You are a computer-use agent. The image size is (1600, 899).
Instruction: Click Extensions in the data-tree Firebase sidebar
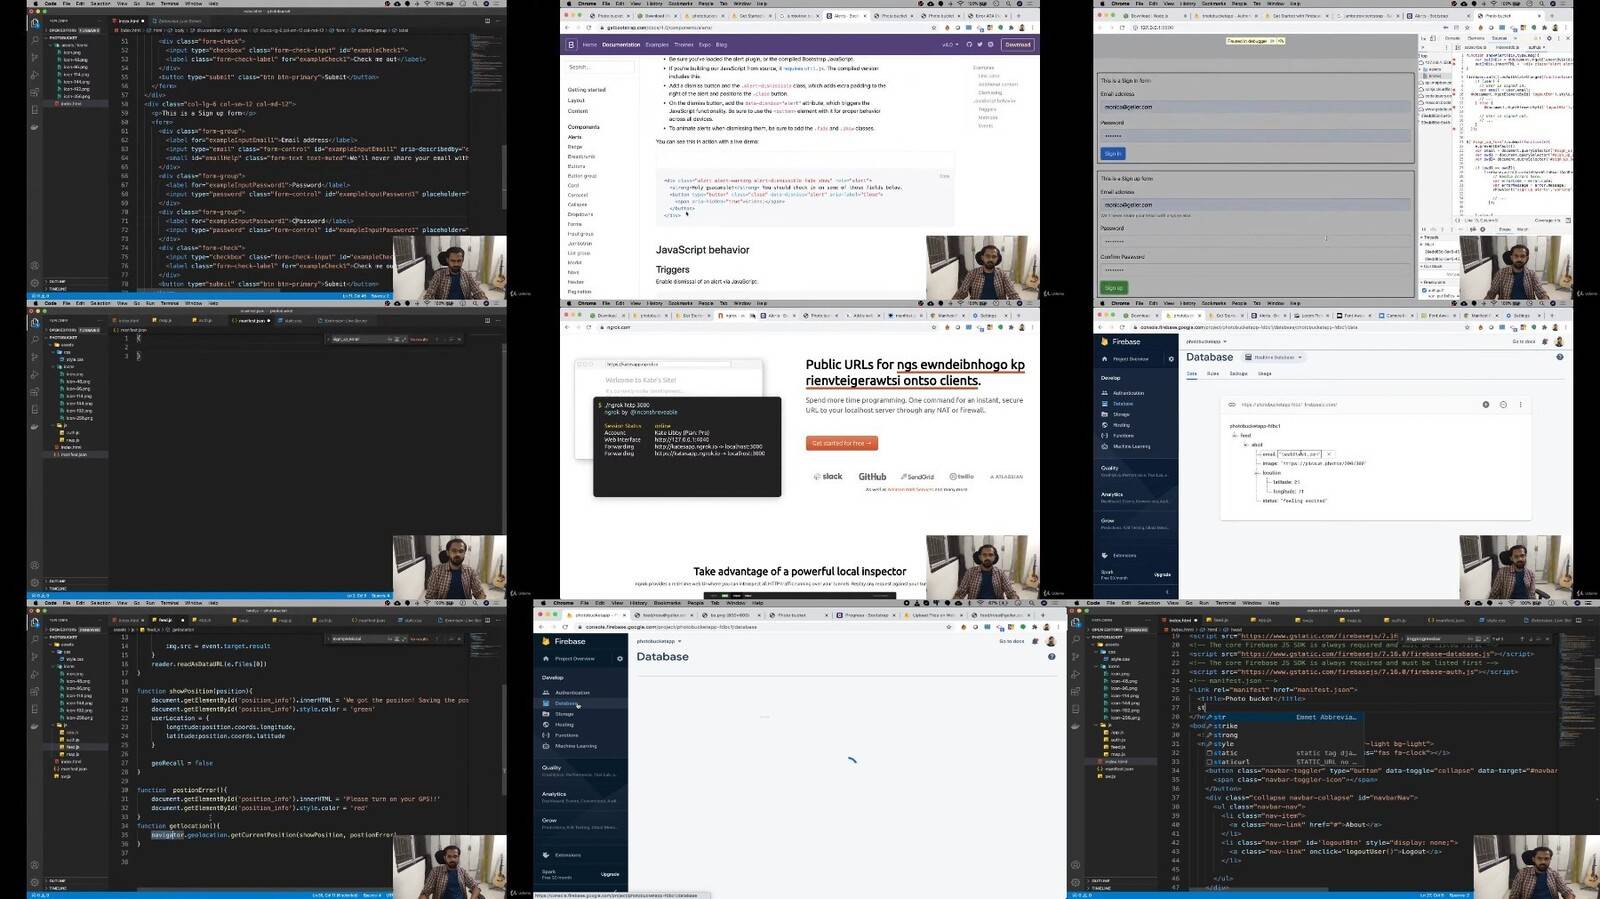[x=1124, y=555]
